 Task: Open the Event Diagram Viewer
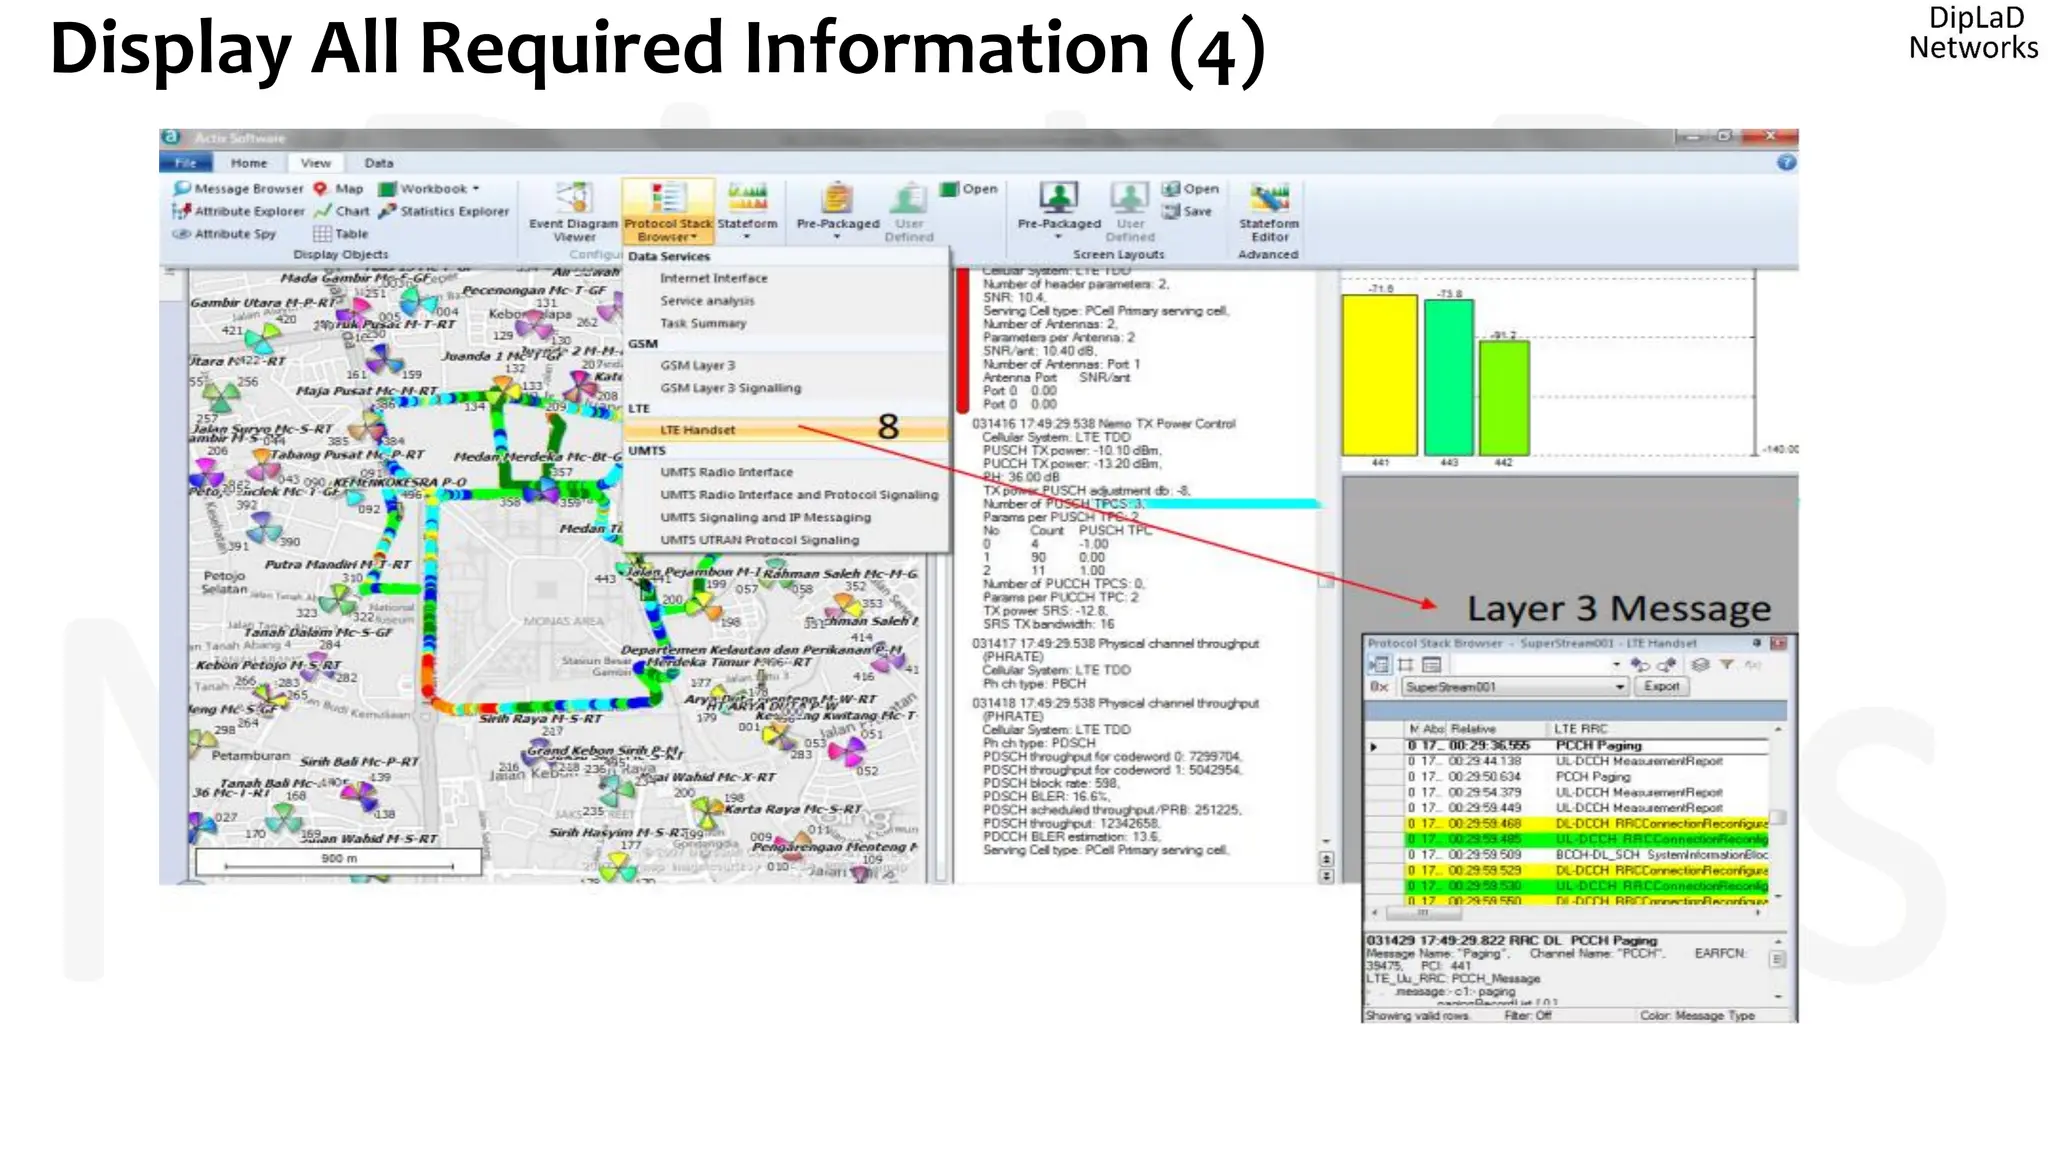pos(574,212)
